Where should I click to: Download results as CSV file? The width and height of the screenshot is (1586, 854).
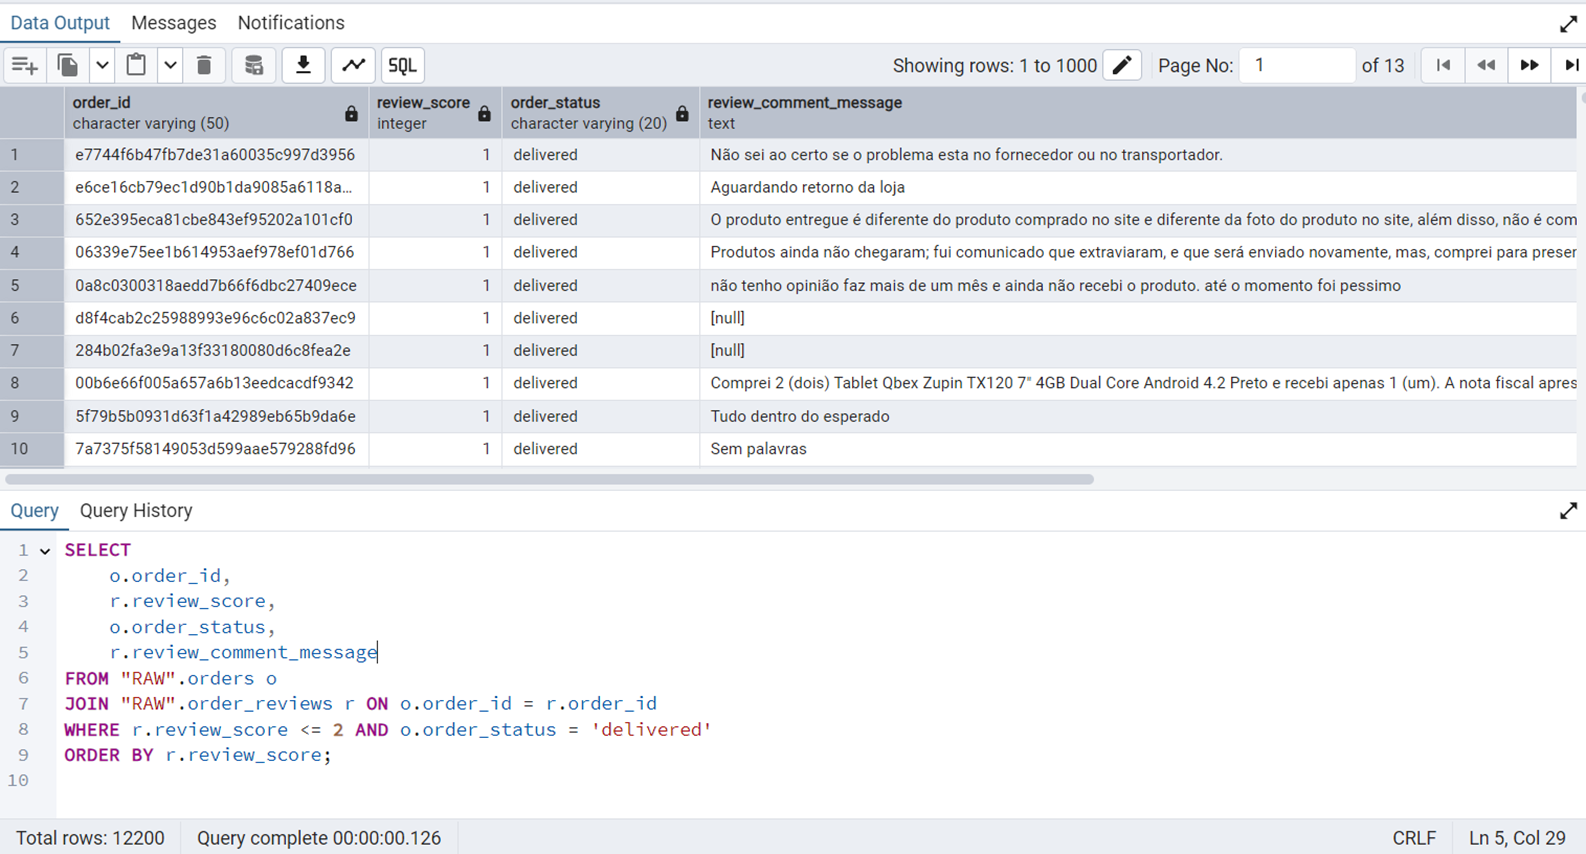coord(303,66)
